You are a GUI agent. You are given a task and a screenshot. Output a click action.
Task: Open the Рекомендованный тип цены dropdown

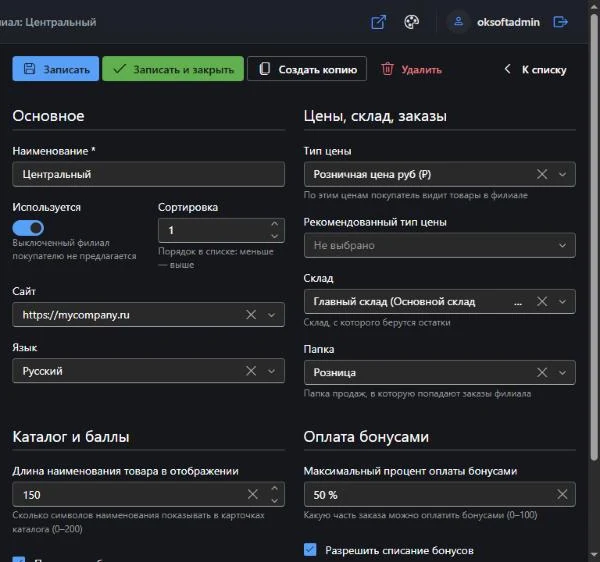click(x=562, y=245)
